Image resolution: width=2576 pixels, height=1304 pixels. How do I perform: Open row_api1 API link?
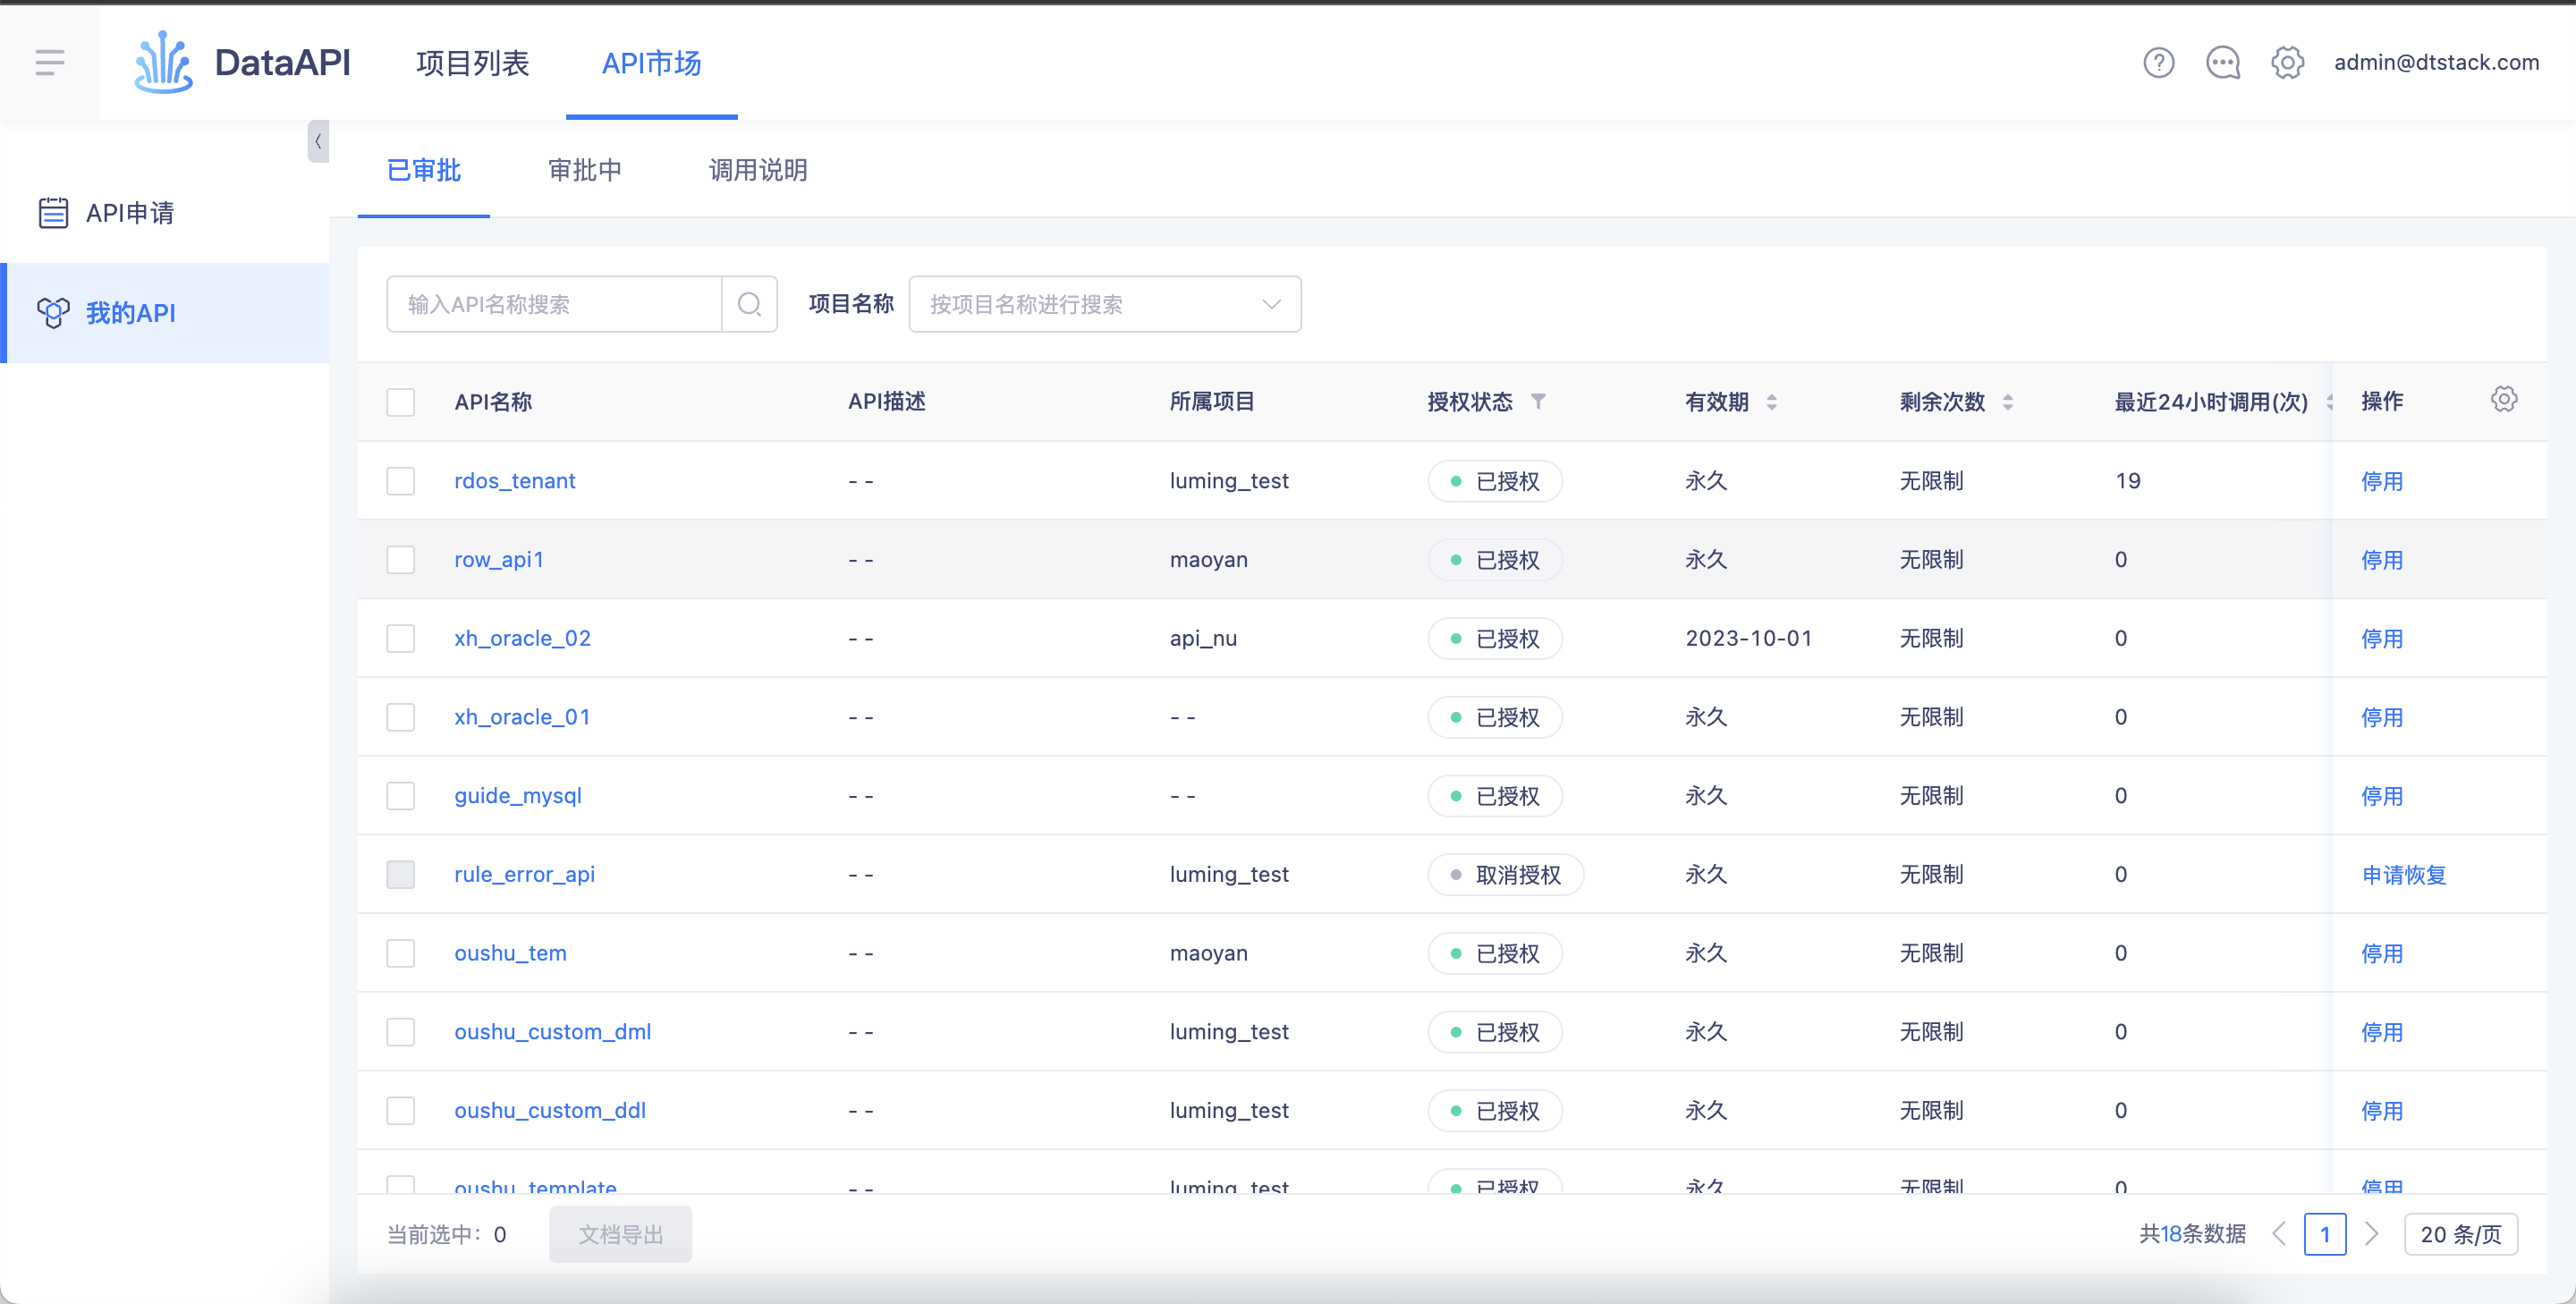point(499,560)
